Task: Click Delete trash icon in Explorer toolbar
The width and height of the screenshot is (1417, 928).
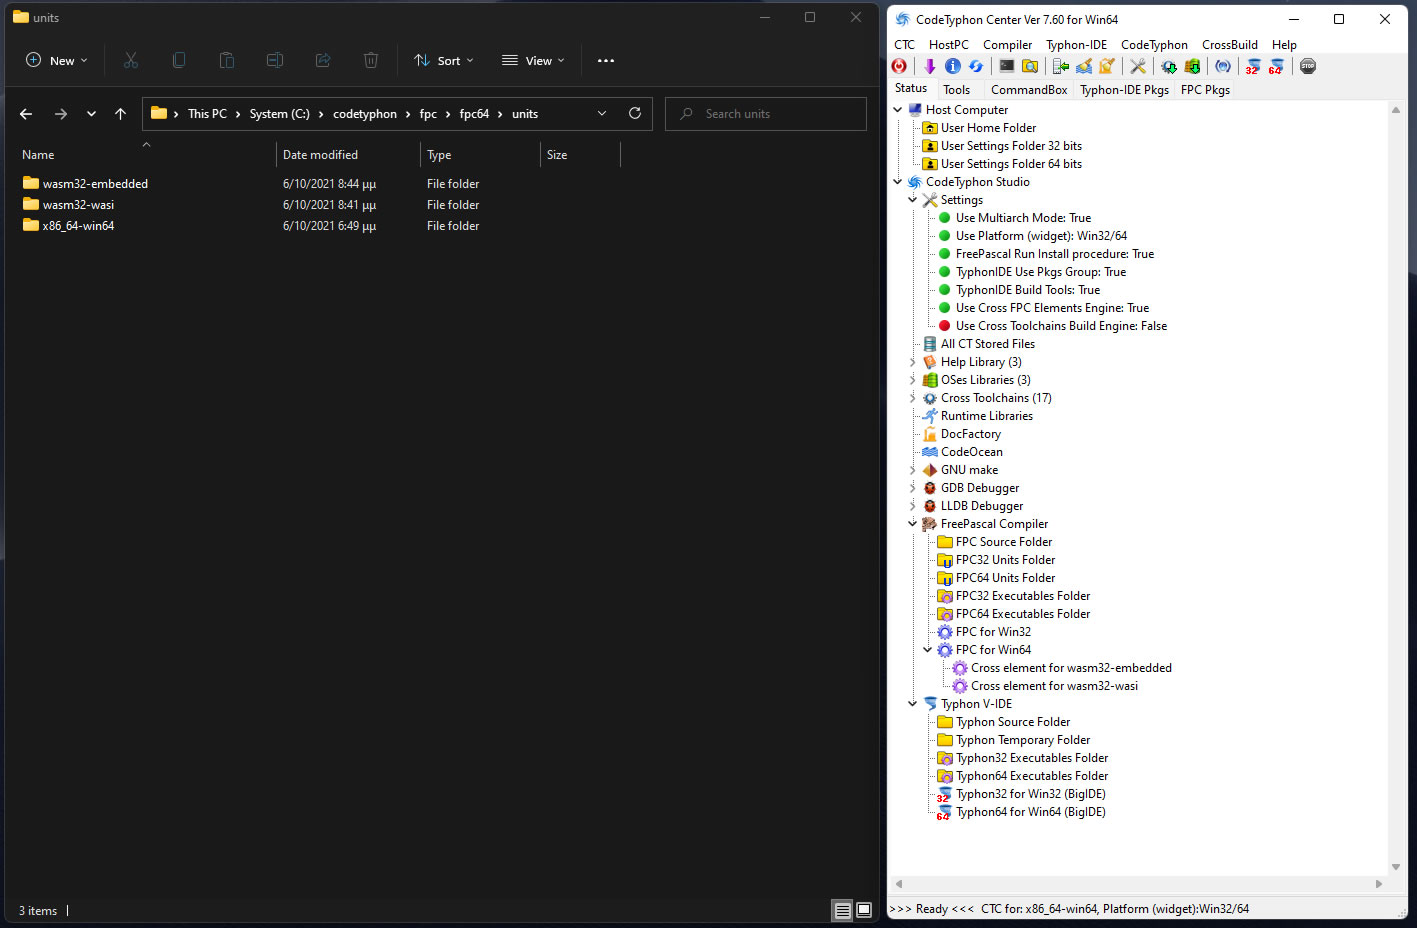Action: (x=371, y=60)
